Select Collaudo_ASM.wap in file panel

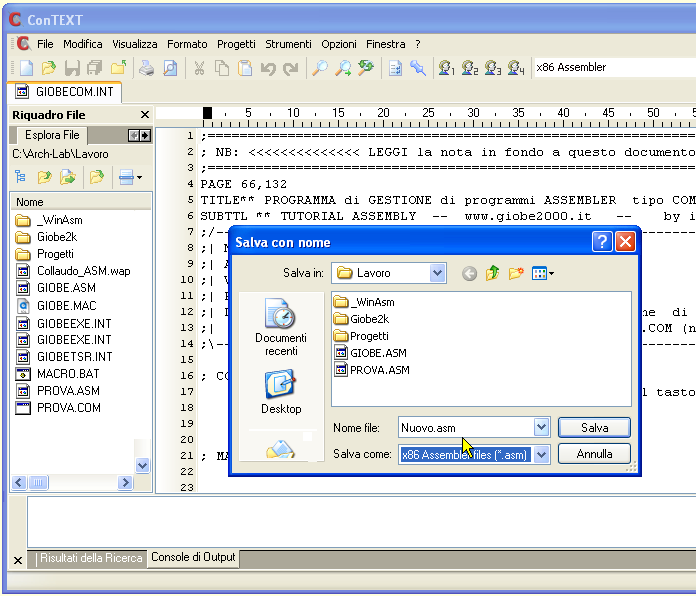coord(74,271)
